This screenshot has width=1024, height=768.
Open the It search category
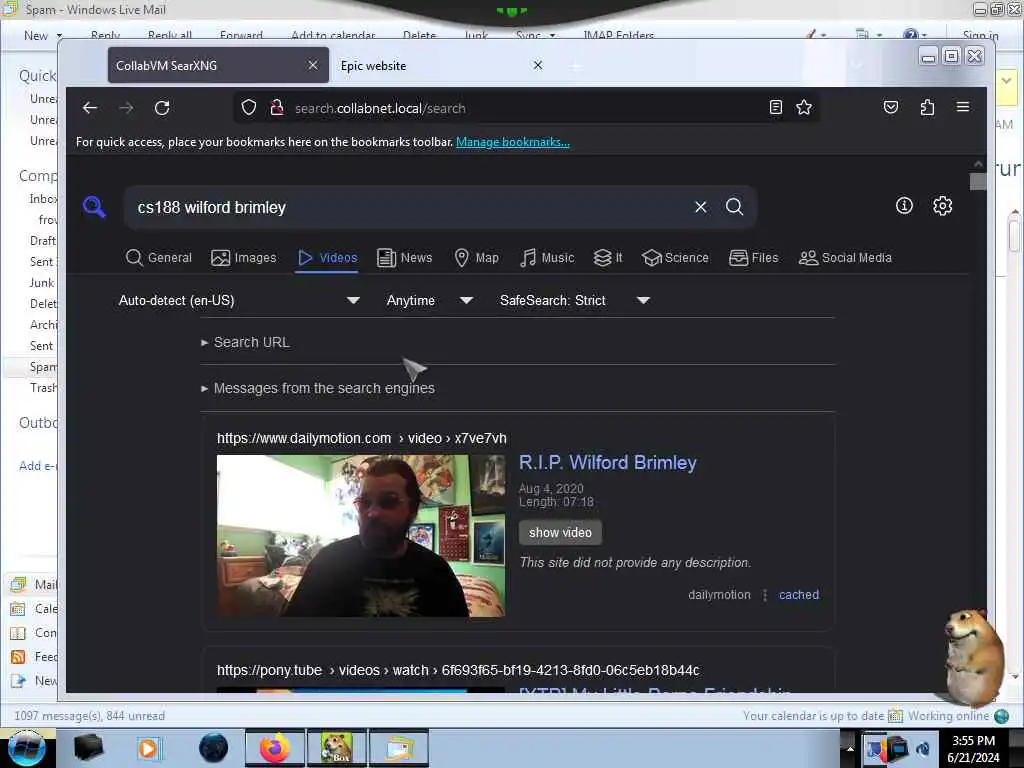[x=608, y=258]
